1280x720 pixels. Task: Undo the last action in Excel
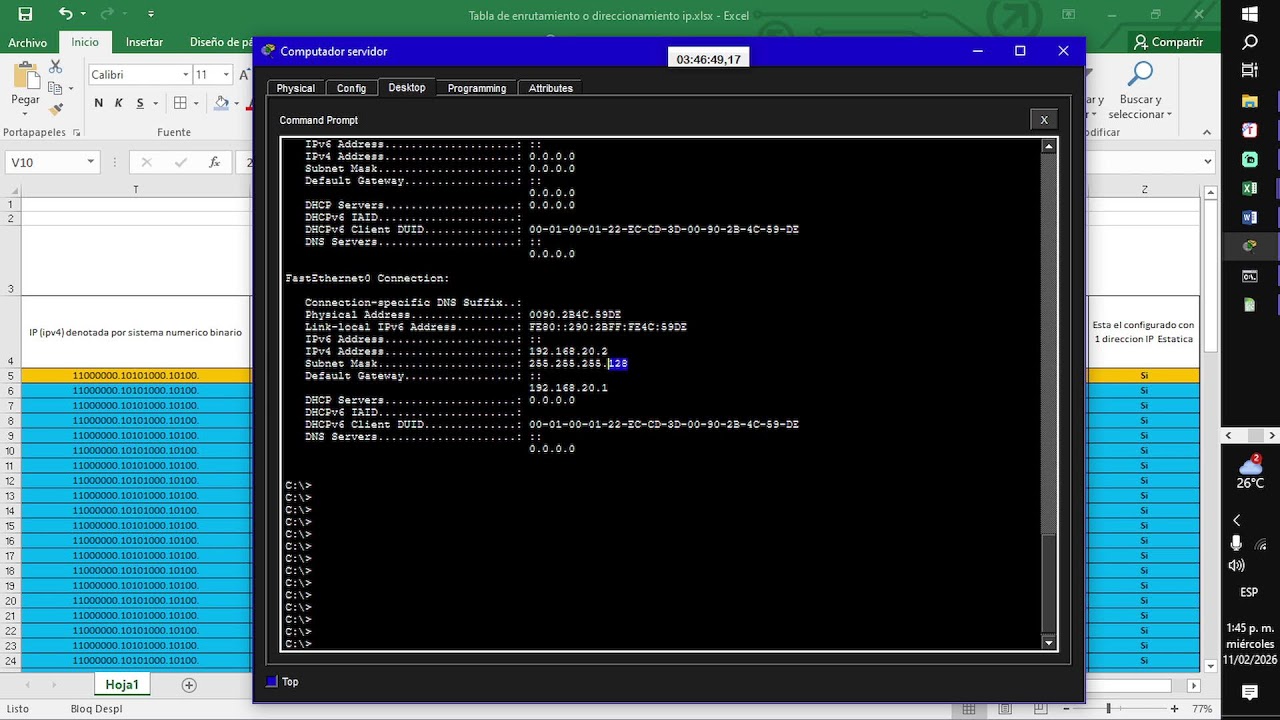click(x=65, y=14)
